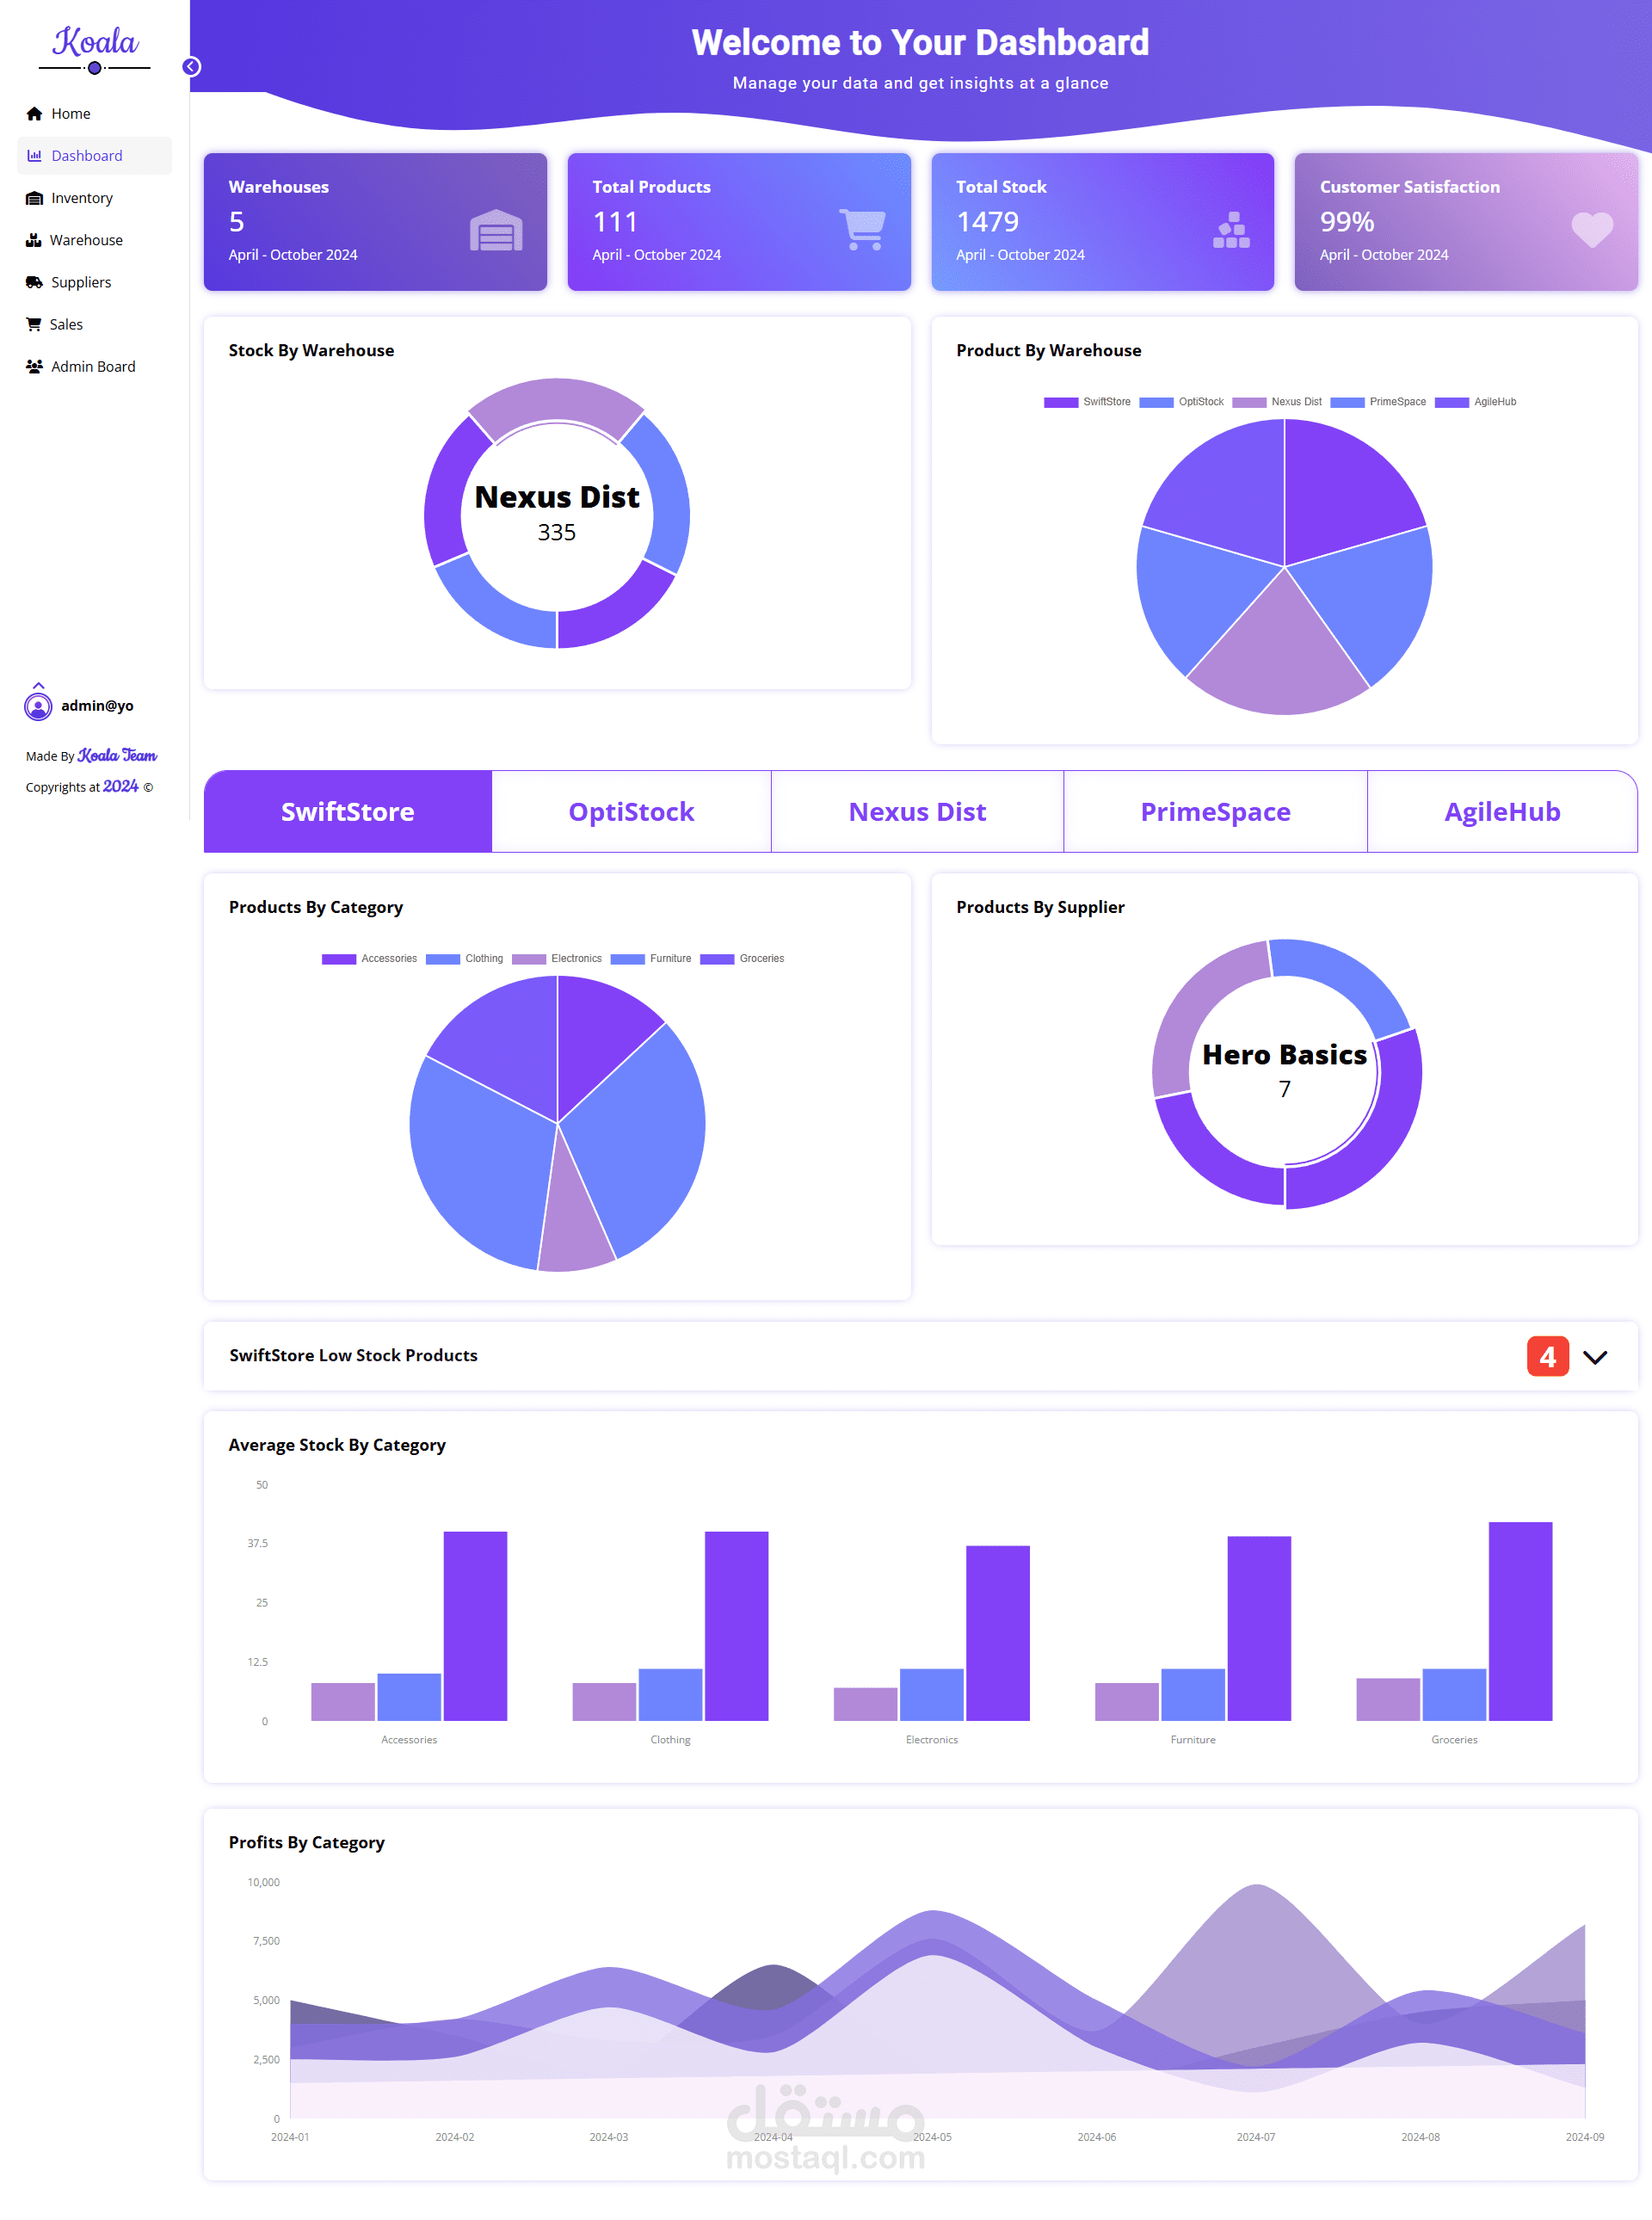Click the Groceries legend color swatch
Image resolution: width=1652 pixels, height=2220 pixels.
pyautogui.click(x=717, y=959)
